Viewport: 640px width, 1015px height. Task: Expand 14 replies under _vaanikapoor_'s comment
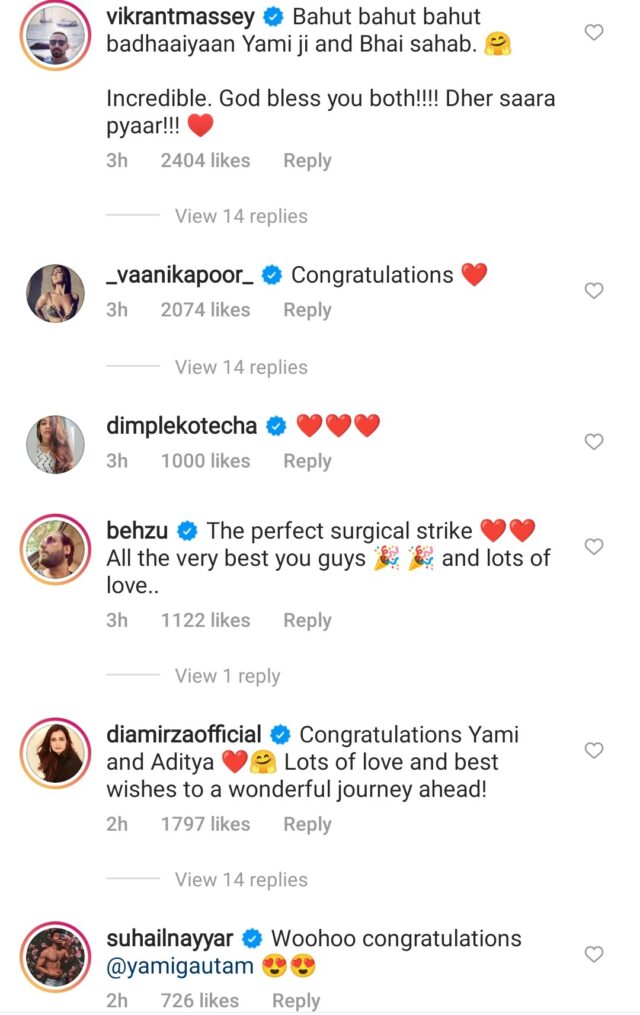(241, 367)
